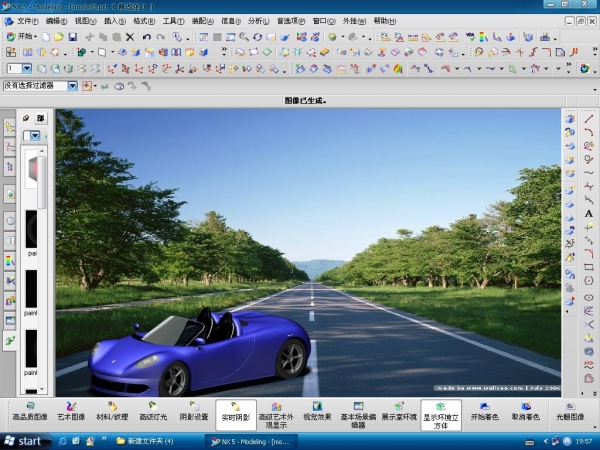Image resolution: width=600 pixels, height=450 pixels.
Task: Open the 视图(V) View menu
Action: coord(85,21)
